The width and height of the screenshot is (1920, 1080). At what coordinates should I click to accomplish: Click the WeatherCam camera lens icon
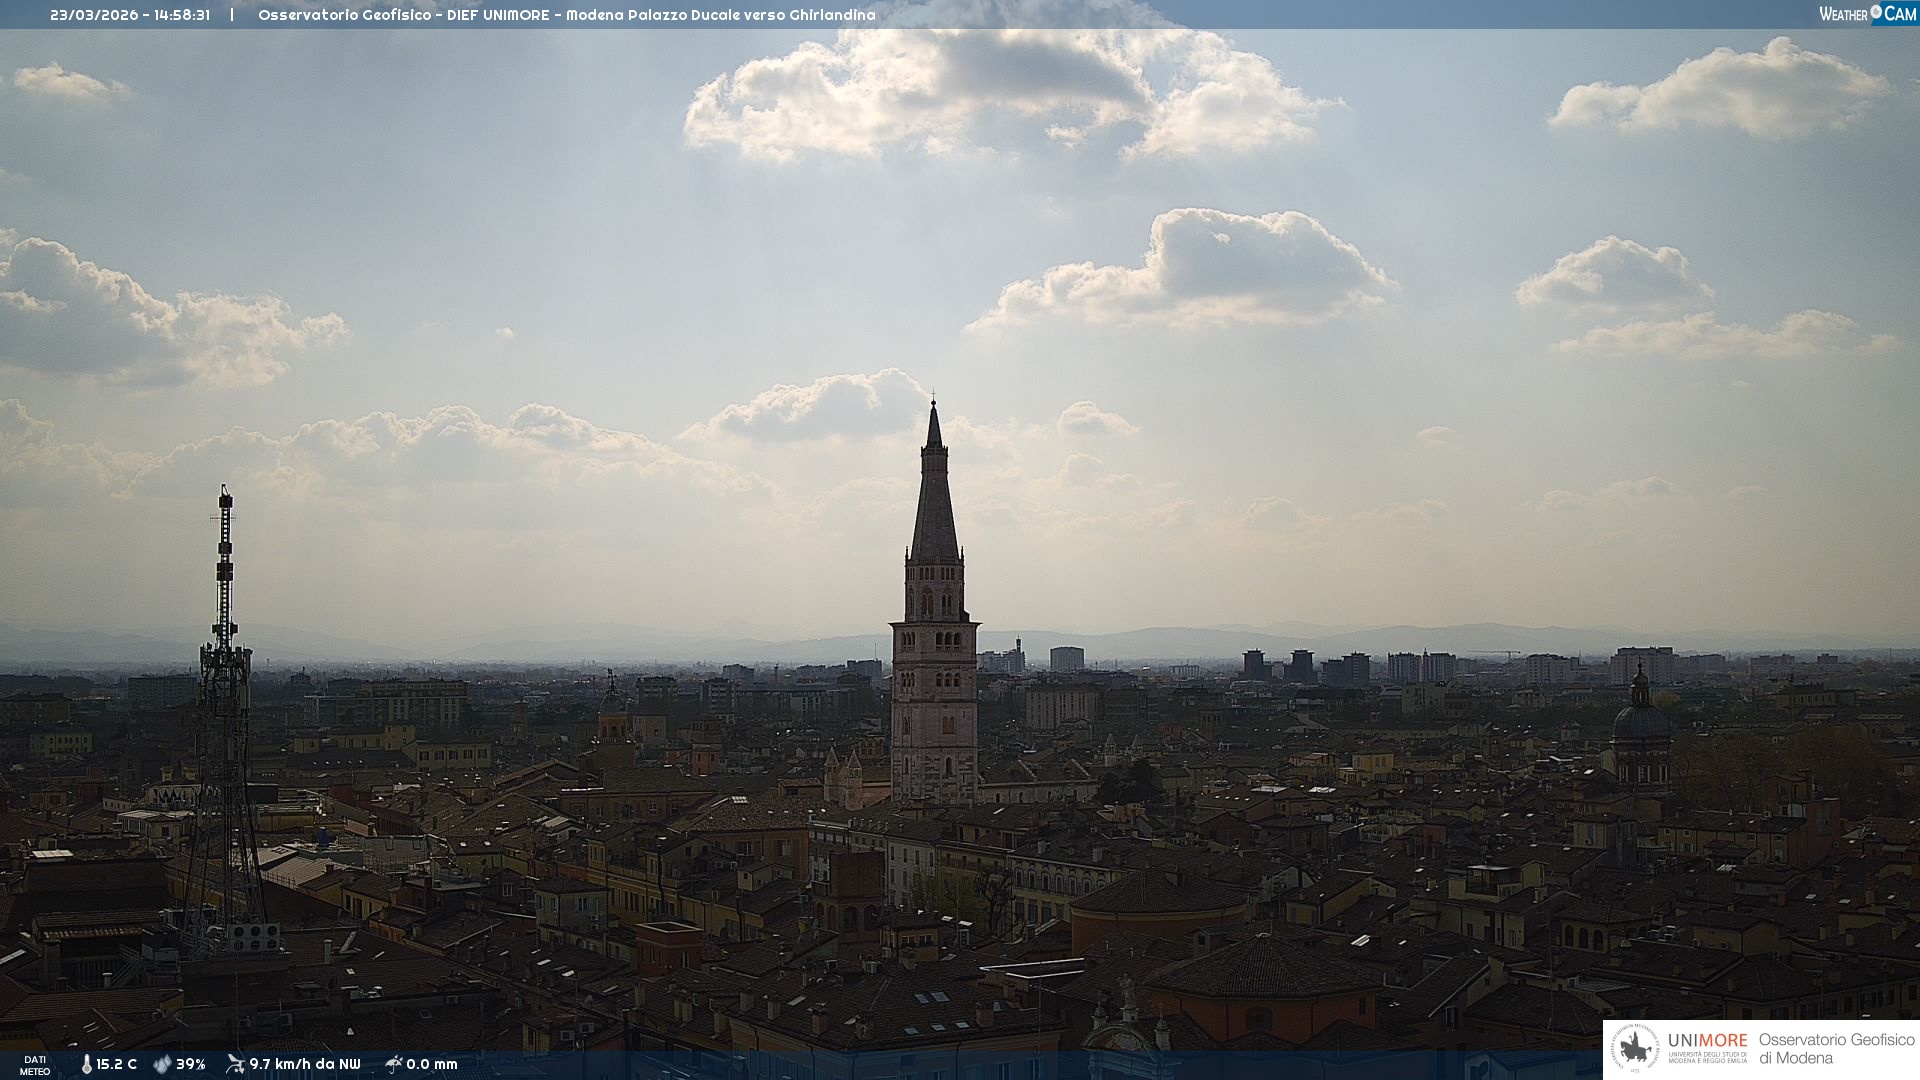(1876, 12)
